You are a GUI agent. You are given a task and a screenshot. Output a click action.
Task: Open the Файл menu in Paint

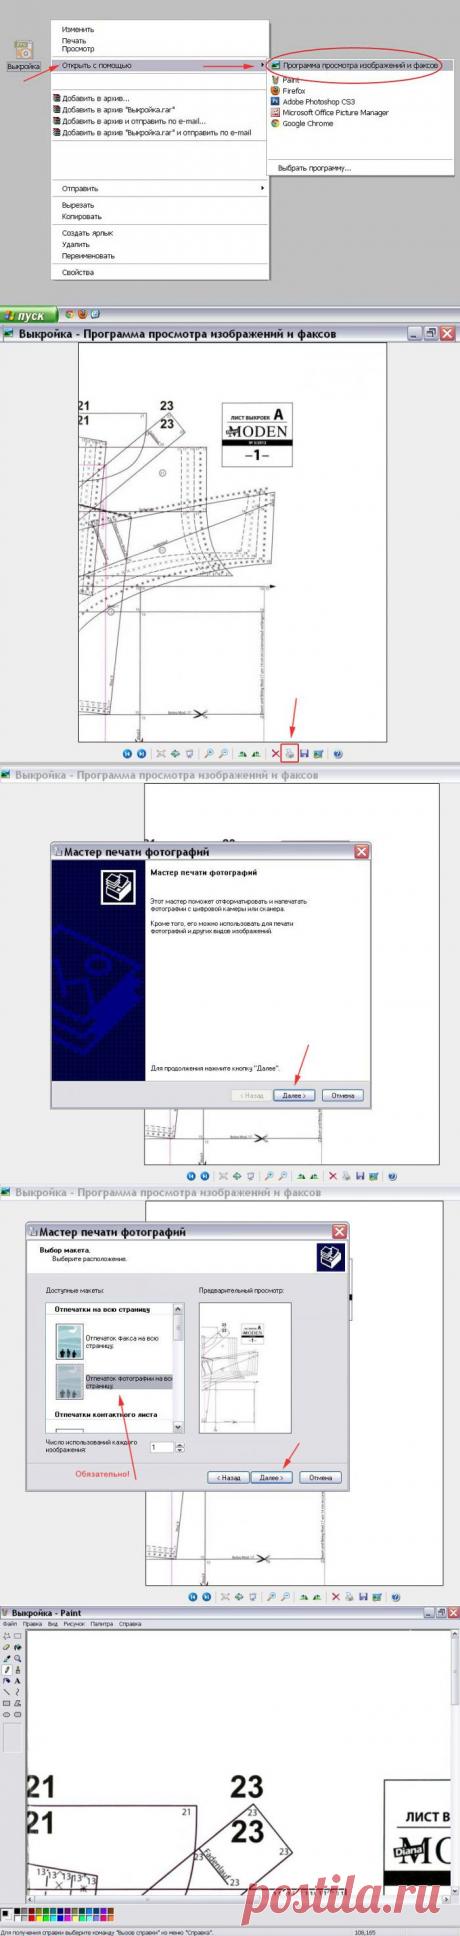click(x=10, y=1624)
